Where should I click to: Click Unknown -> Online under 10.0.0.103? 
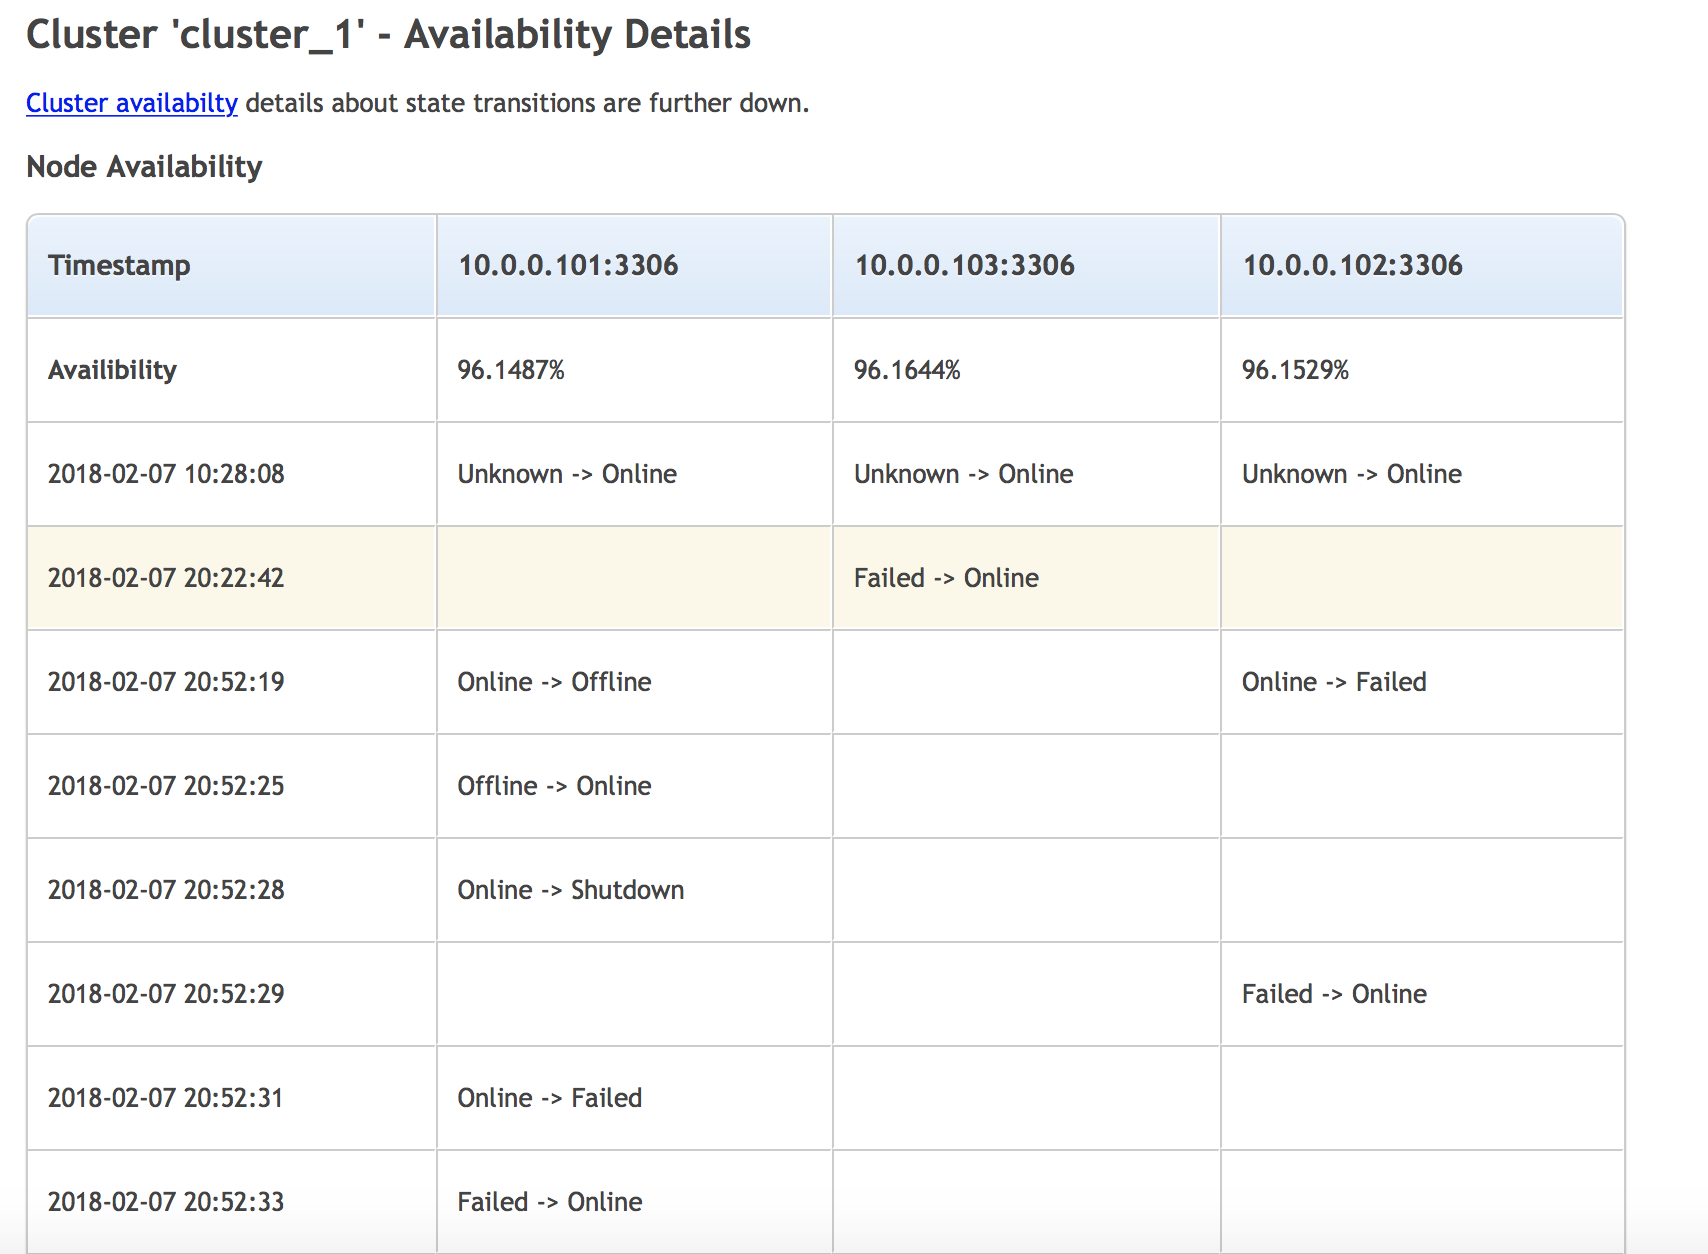tap(963, 474)
